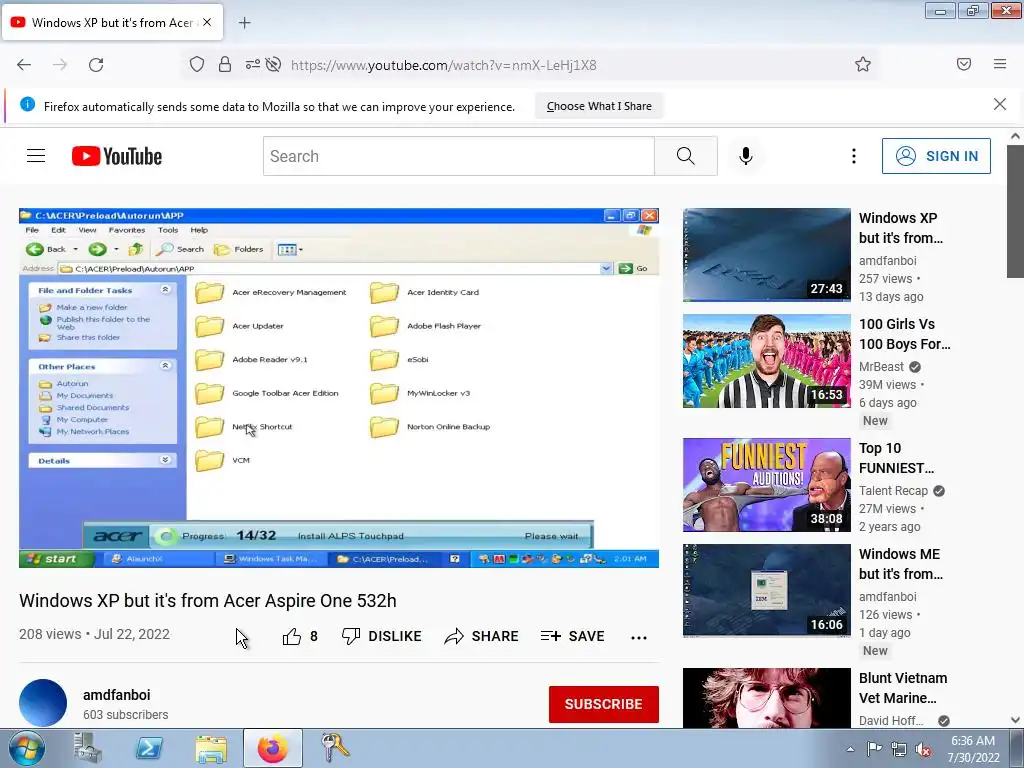Share the video
Screen dimensions: 1024x768
[481, 636]
